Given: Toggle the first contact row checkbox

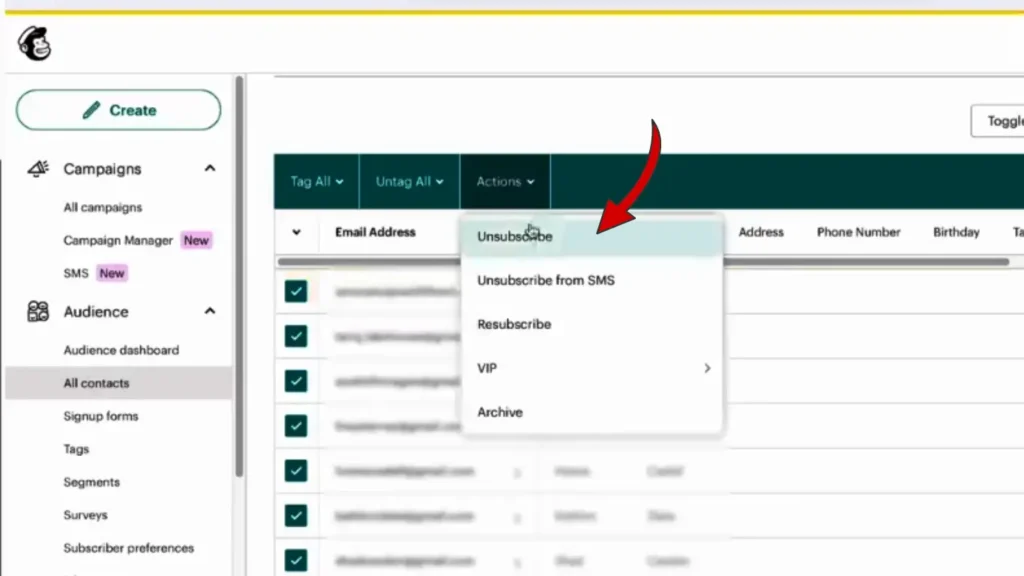Looking at the screenshot, I should click(296, 291).
